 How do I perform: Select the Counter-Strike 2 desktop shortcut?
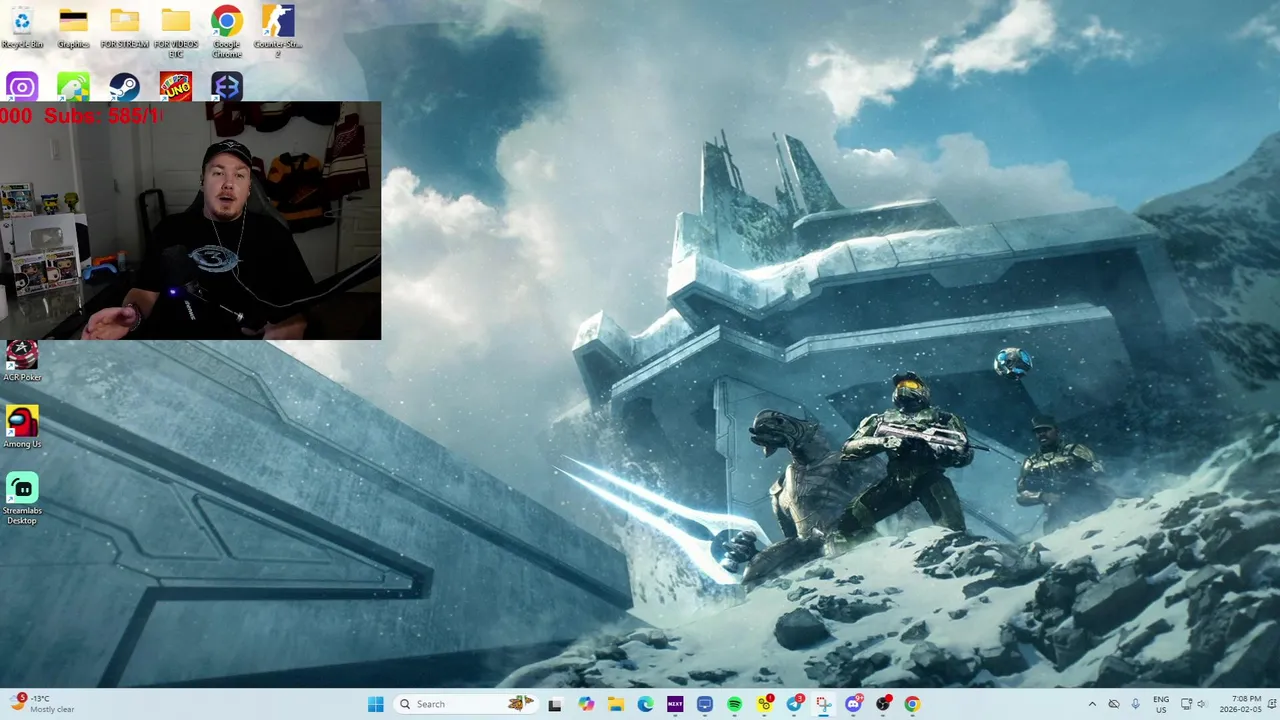(277, 31)
